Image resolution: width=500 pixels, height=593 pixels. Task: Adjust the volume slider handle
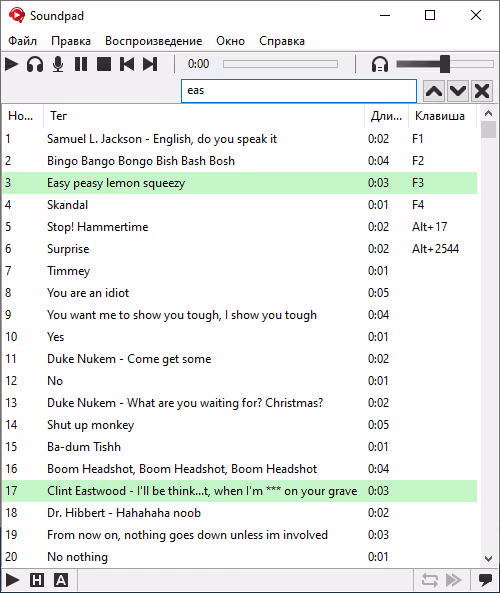[445, 64]
